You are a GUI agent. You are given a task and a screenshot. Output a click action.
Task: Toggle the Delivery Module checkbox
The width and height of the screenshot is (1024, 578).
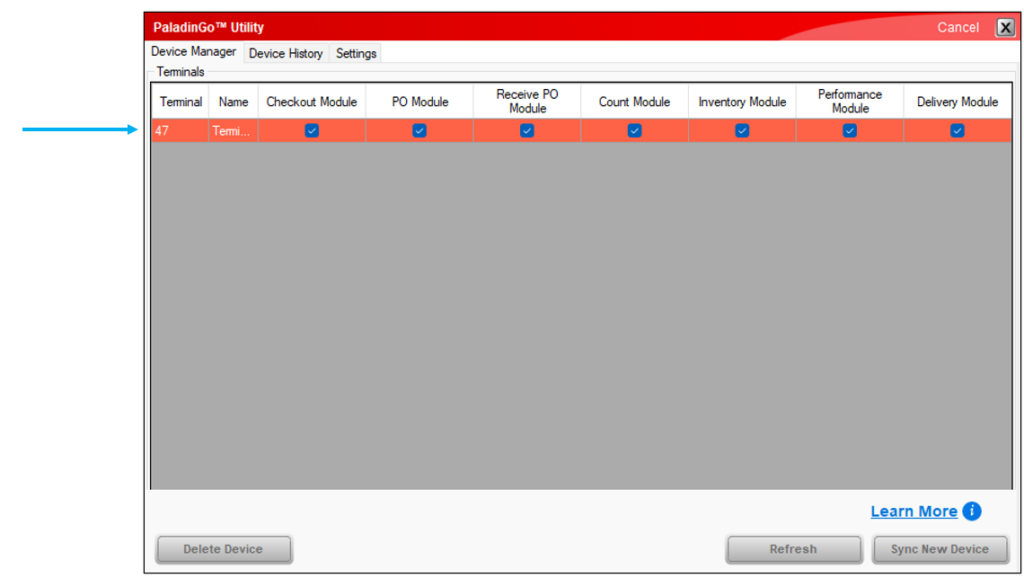tap(957, 131)
